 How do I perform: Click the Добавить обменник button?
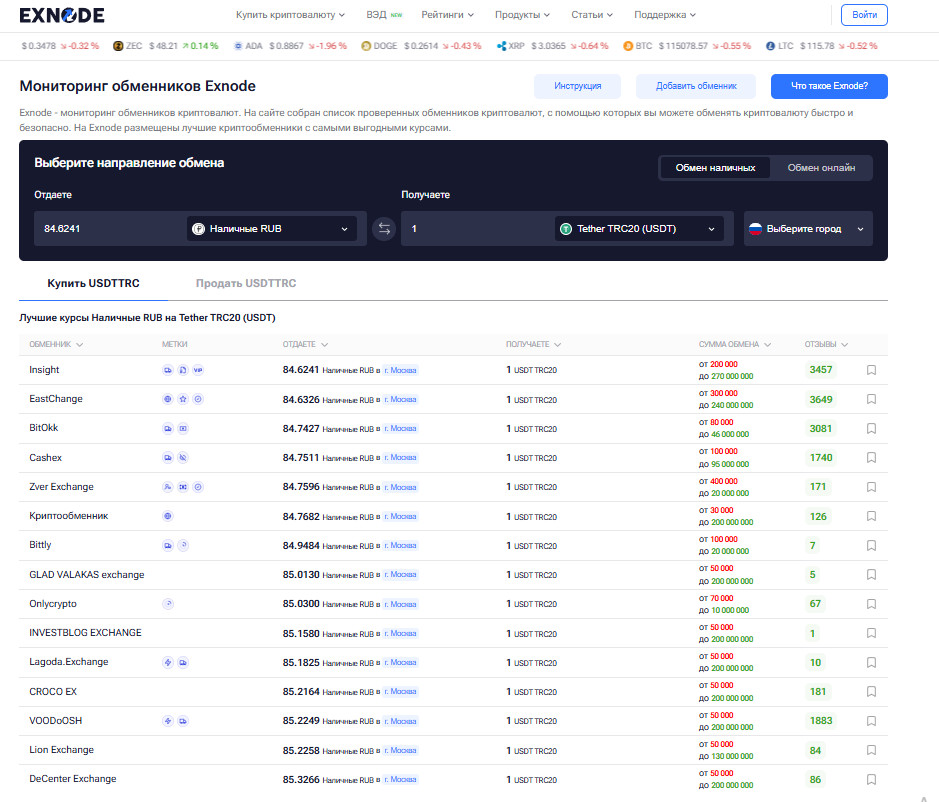[695, 87]
